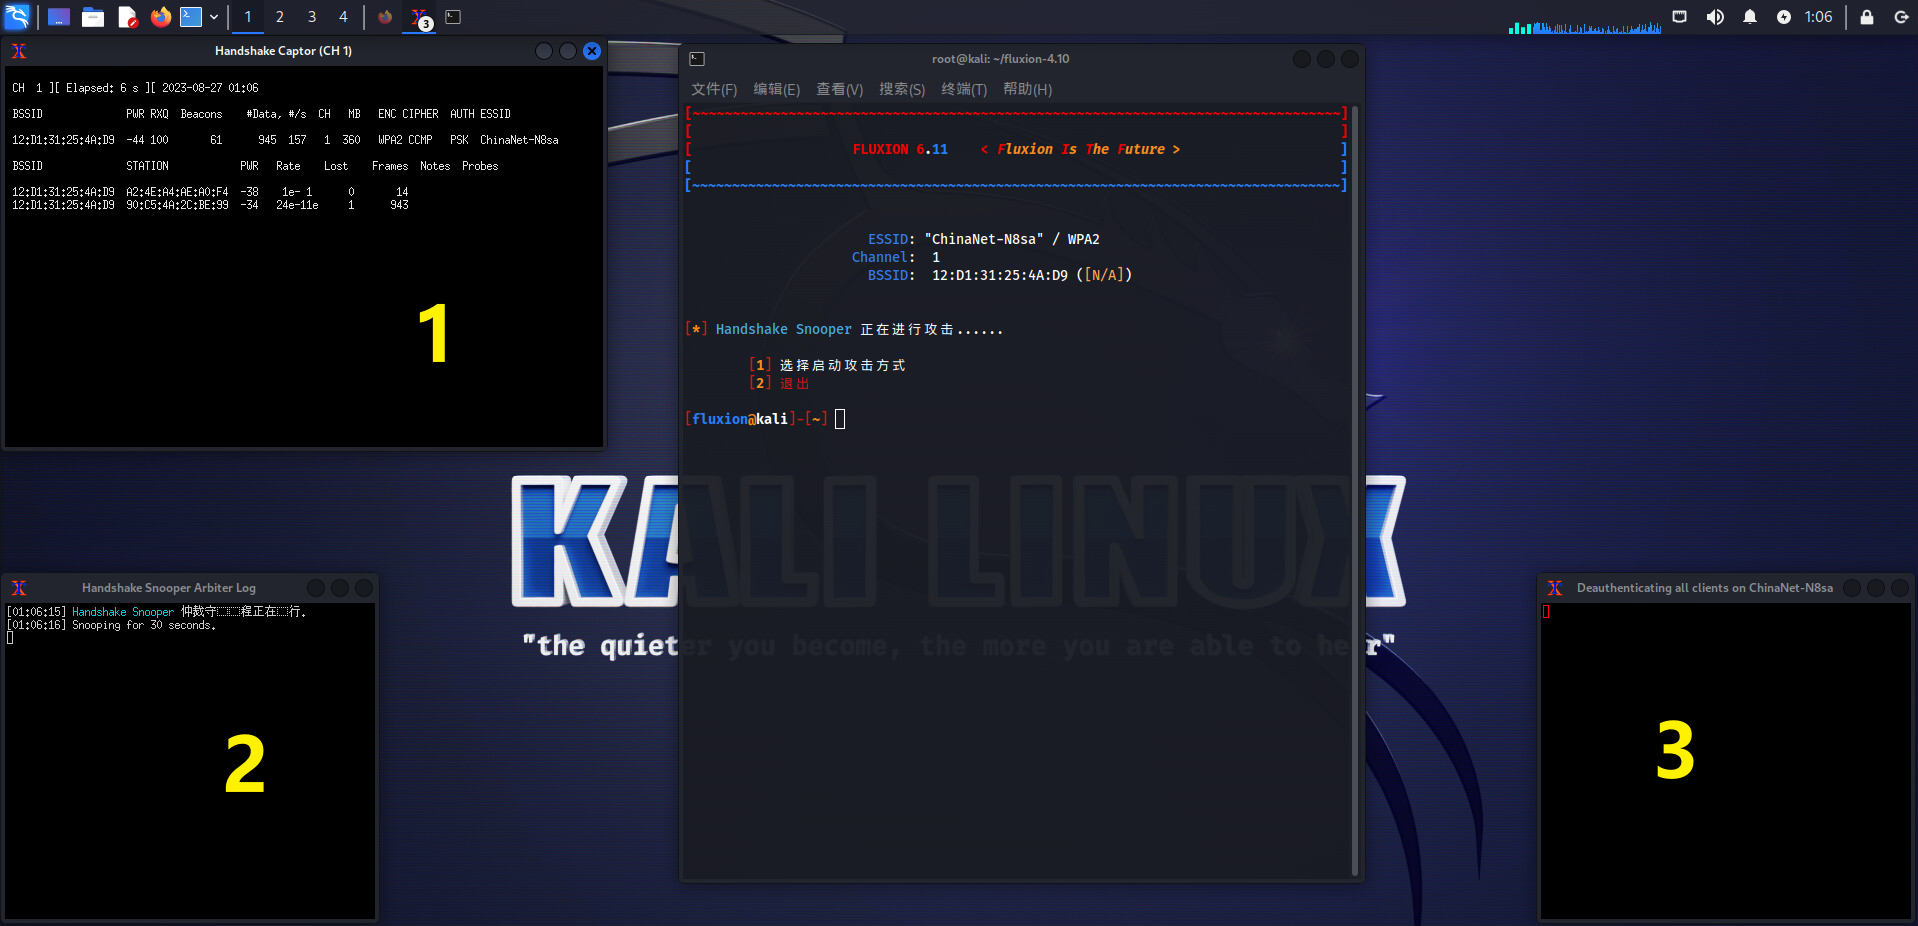The width and height of the screenshot is (1918, 926).
Task: Launch Firefox from the panel launcher
Action: point(160,17)
